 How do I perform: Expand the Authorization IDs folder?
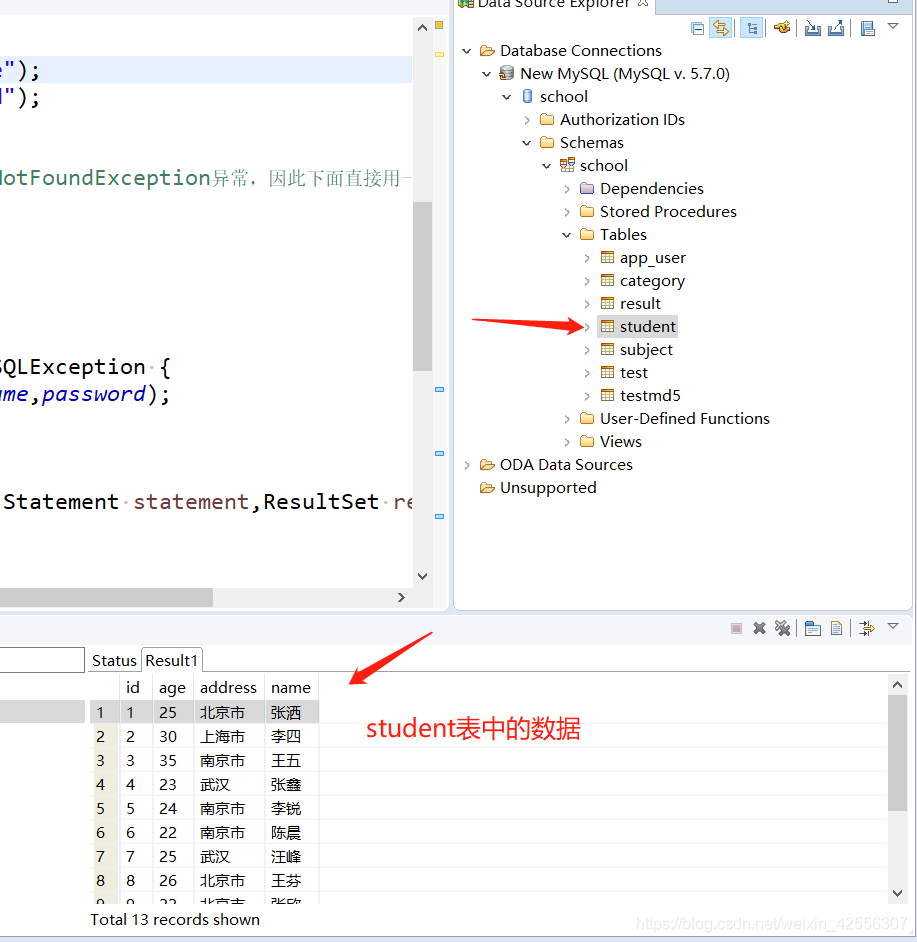coord(527,120)
